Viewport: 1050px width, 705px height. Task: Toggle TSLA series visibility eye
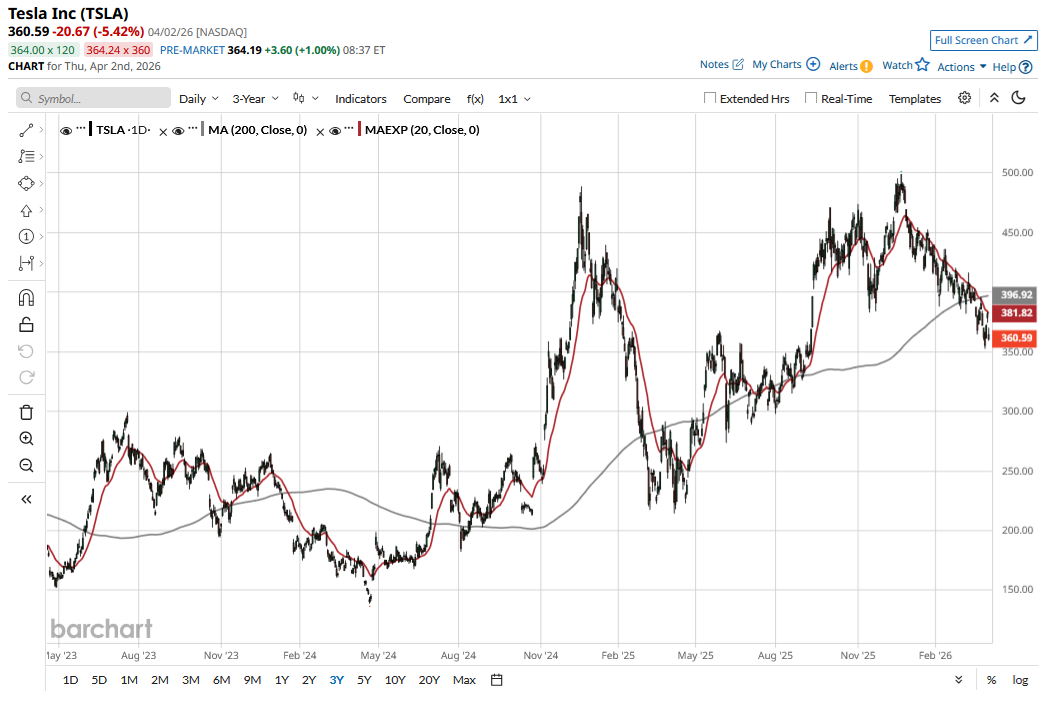(66, 131)
